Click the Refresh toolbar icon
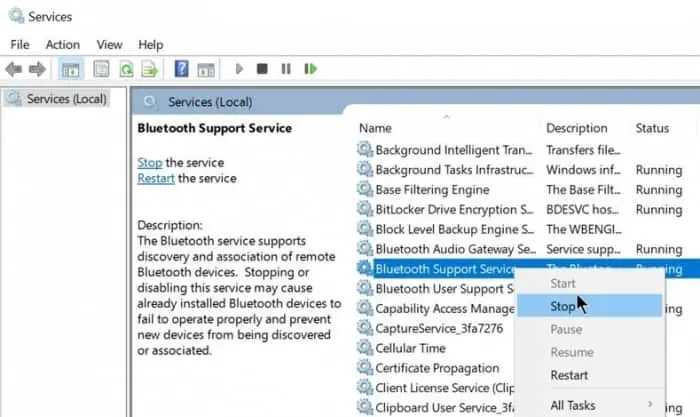Screen dimensions: 700x417 [126, 69]
